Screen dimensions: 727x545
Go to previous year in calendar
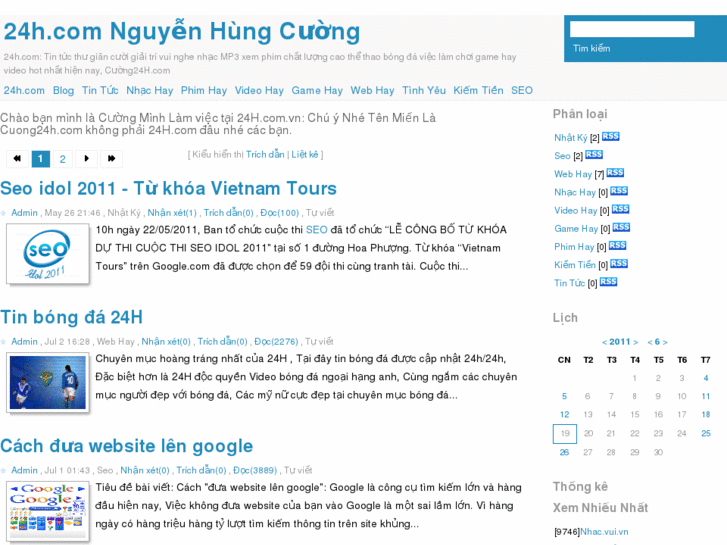pos(604,342)
